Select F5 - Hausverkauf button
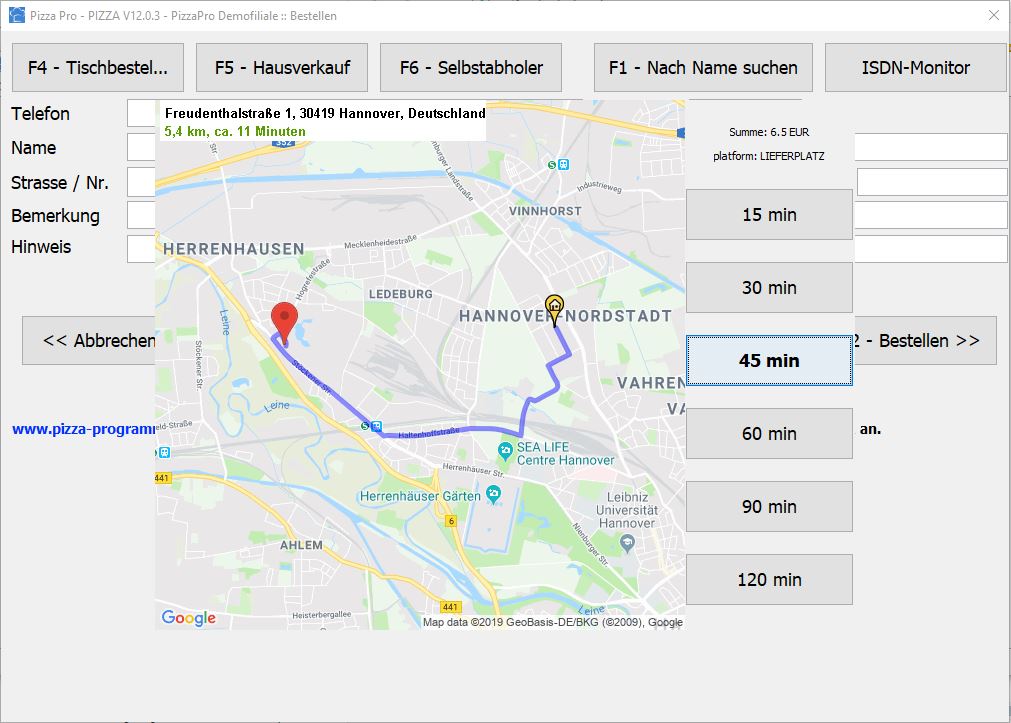This screenshot has width=1011, height=723. (282, 68)
